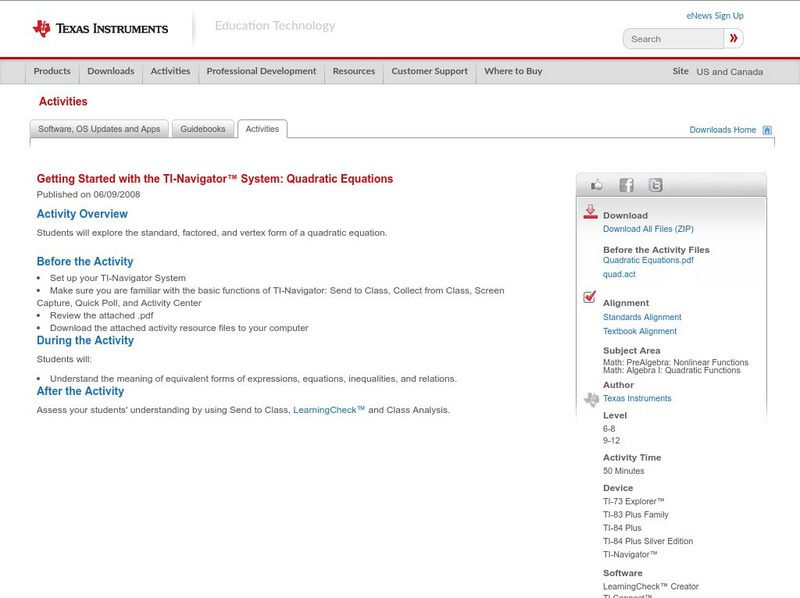Click LearningCheck™ Creator software entry
The height and width of the screenshot is (598, 800).
(651, 587)
